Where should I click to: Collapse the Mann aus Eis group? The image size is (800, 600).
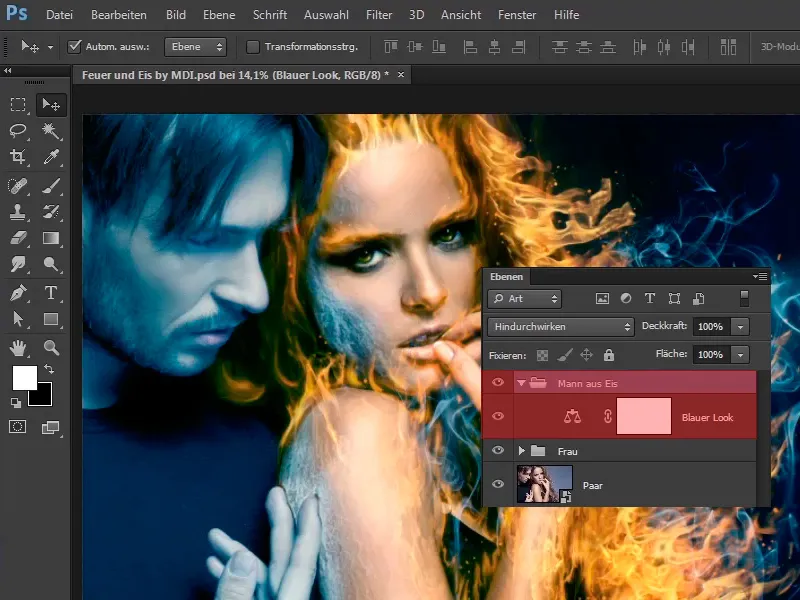(x=521, y=383)
